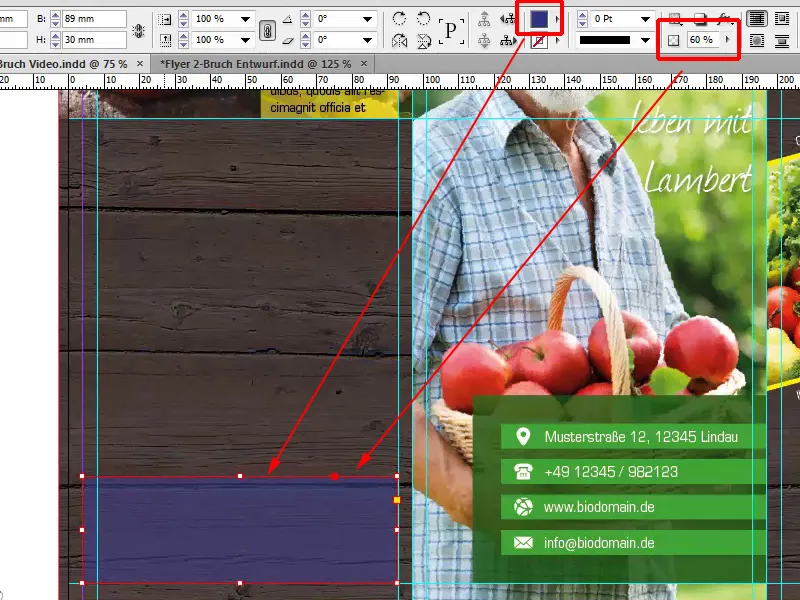Viewport: 800px width, 600px height.
Task: Click the shear angle icon
Action: [288, 40]
